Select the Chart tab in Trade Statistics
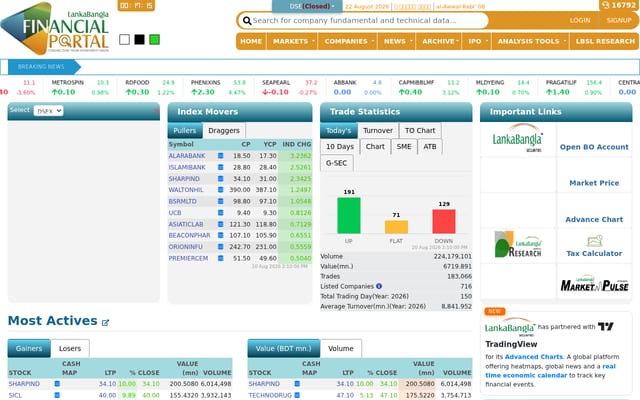 [x=375, y=147]
